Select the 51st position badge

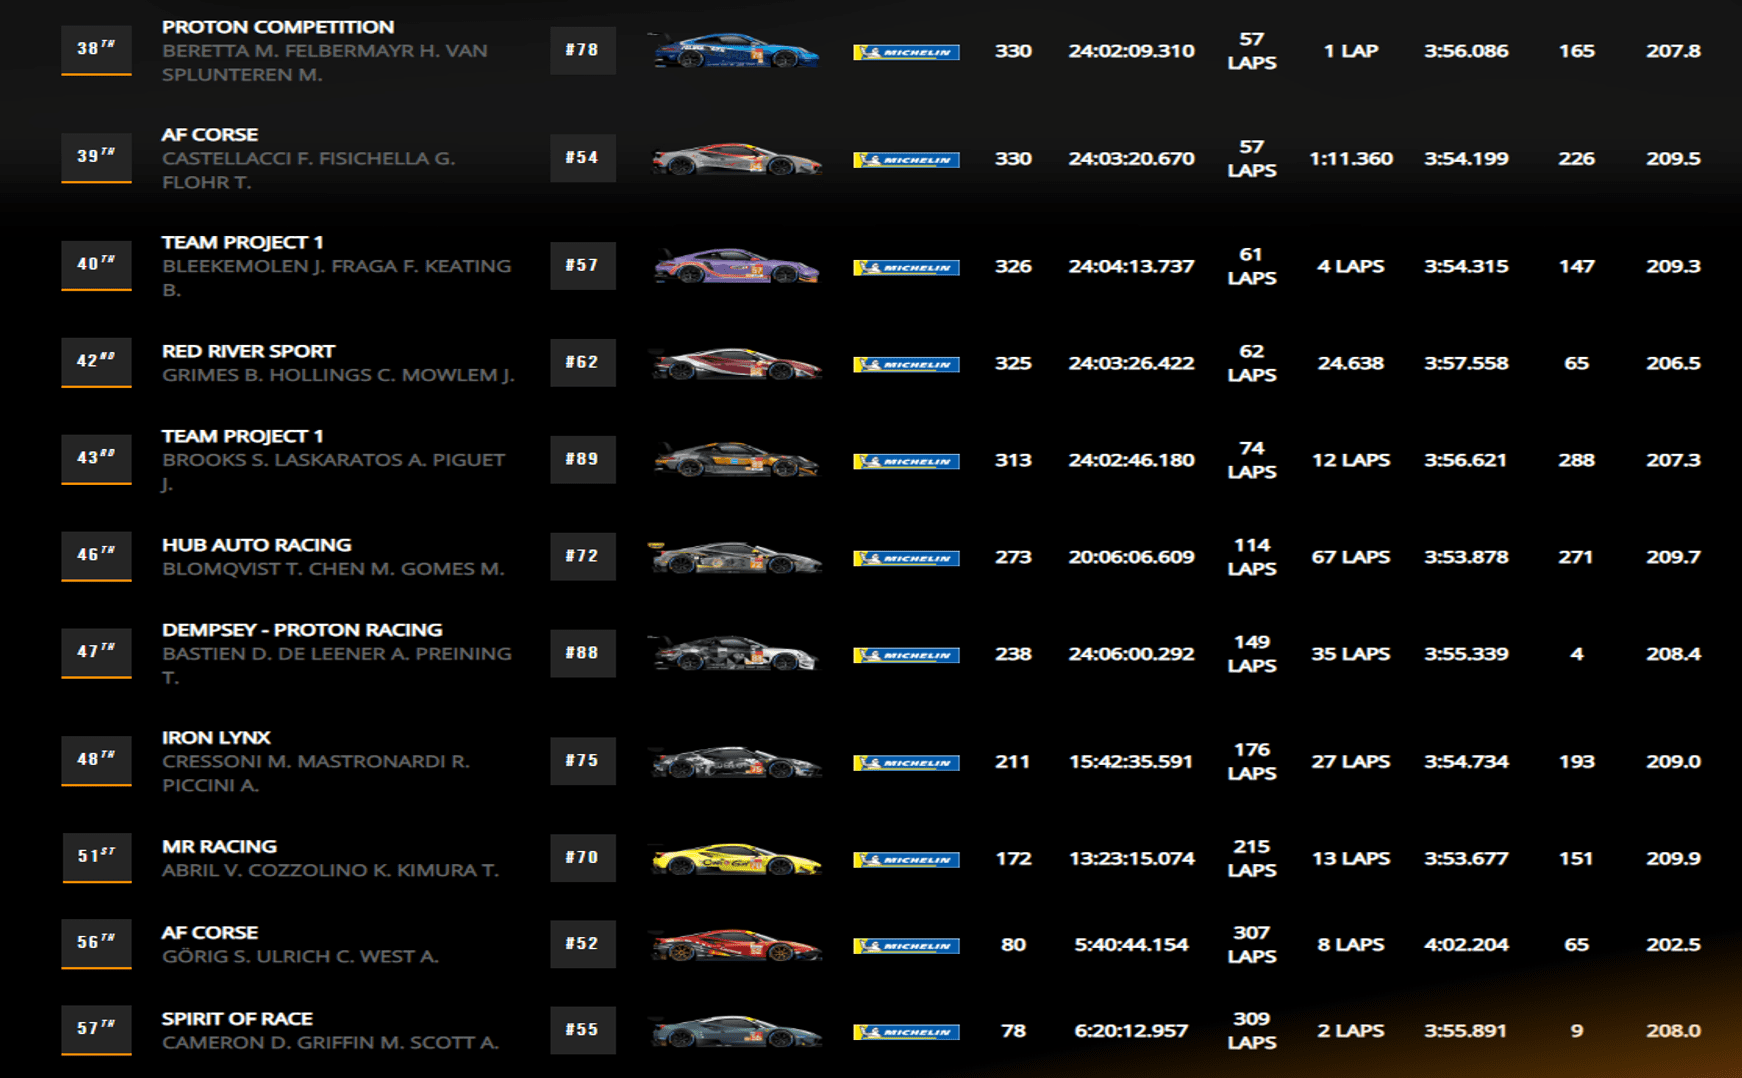(x=96, y=858)
